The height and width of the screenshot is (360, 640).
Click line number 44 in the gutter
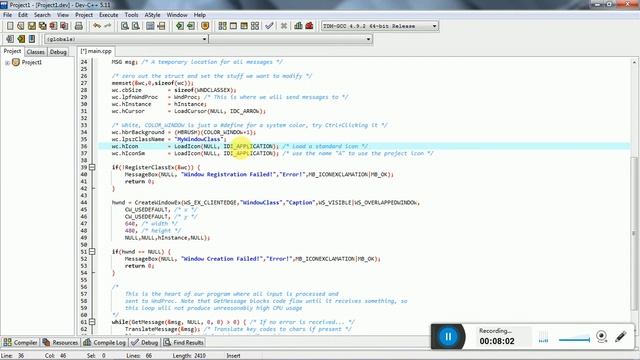pos(84,202)
